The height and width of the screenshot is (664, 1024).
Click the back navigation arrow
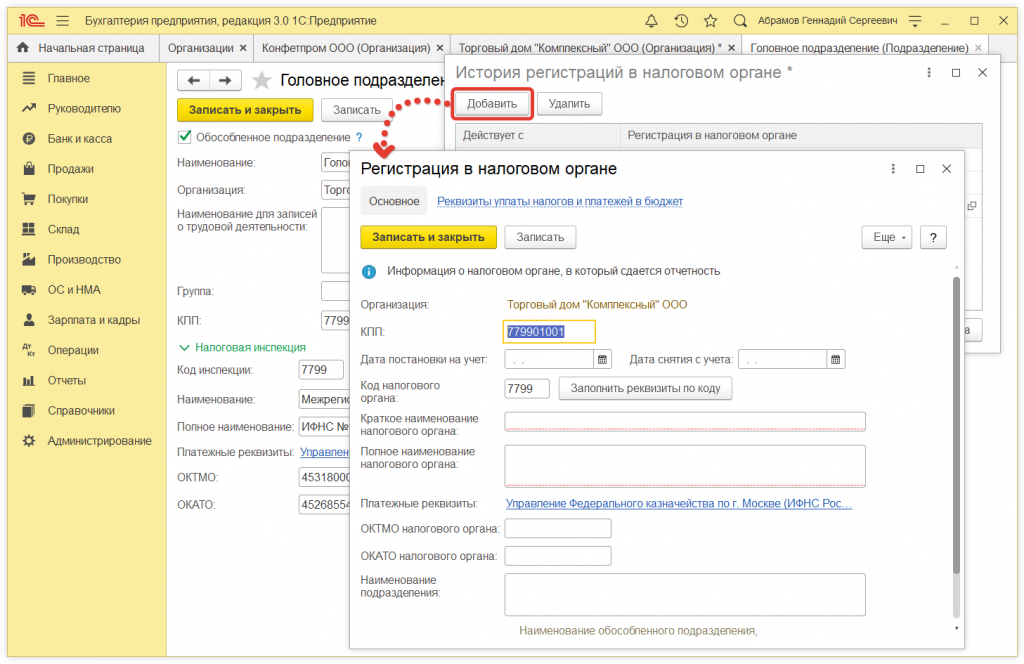tap(194, 81)
